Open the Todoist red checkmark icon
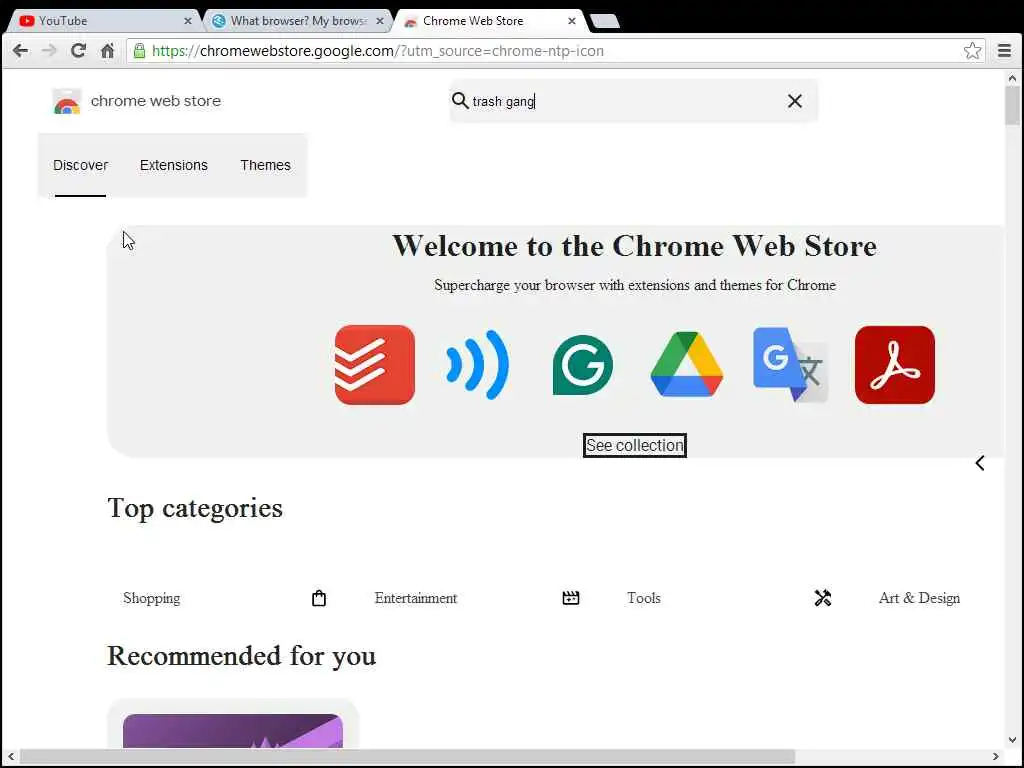The width and height of the screenshot is (1024, 768). [374, 365]
